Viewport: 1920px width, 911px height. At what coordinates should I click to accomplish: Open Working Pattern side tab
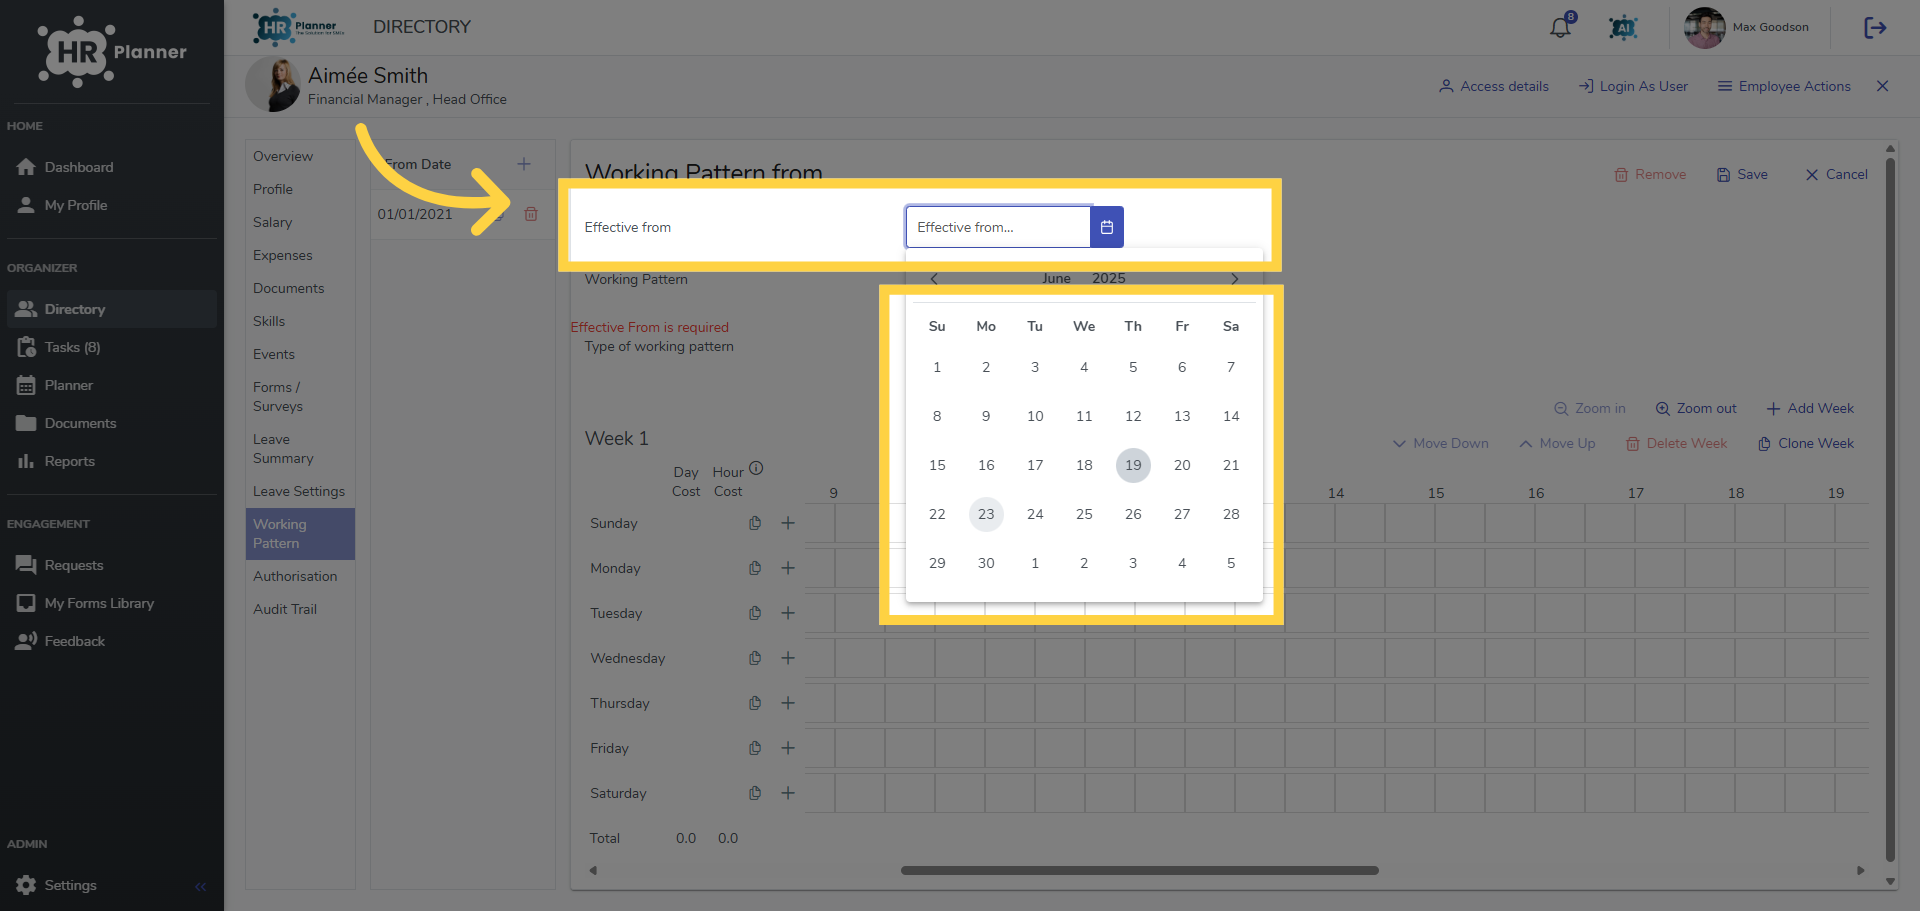300,534
